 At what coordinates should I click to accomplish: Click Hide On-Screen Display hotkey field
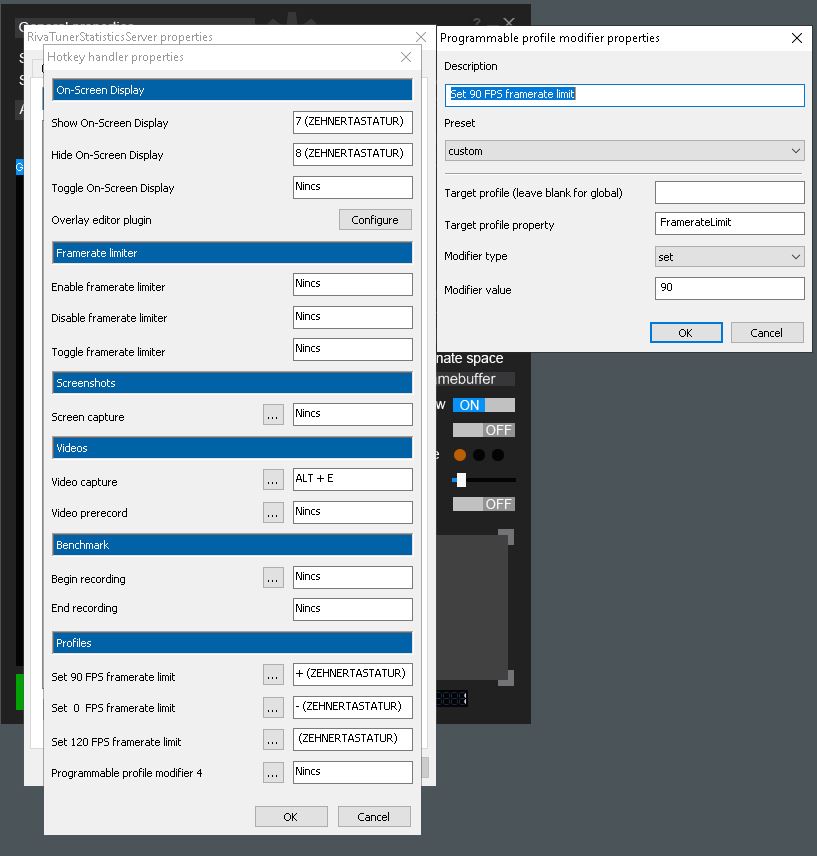click(x=353, y=154)
